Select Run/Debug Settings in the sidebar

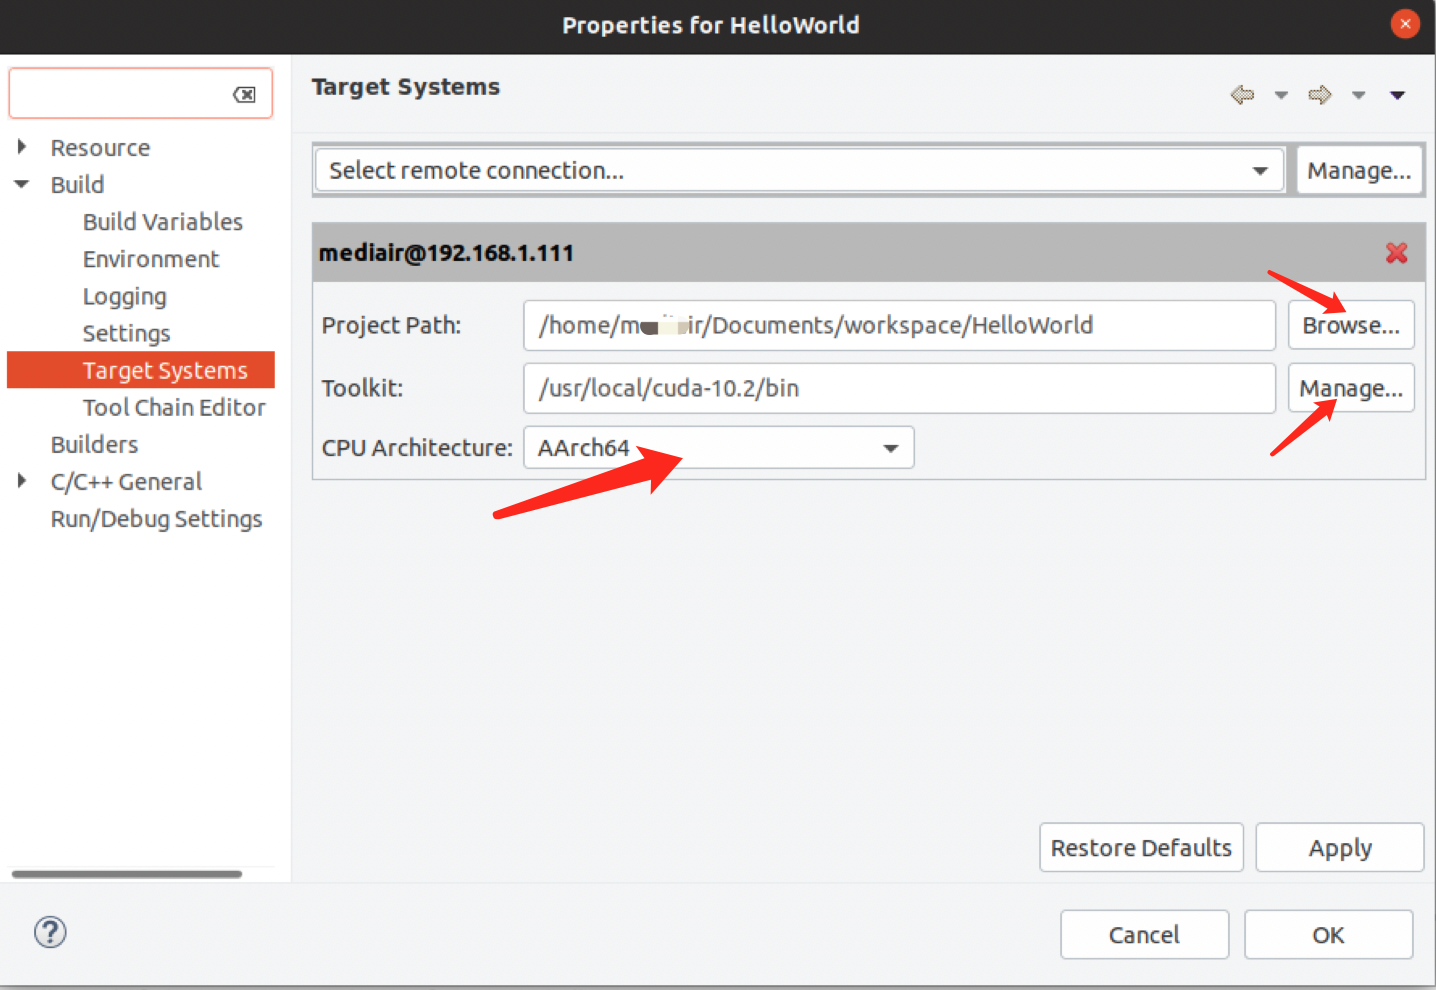(156, 518)
